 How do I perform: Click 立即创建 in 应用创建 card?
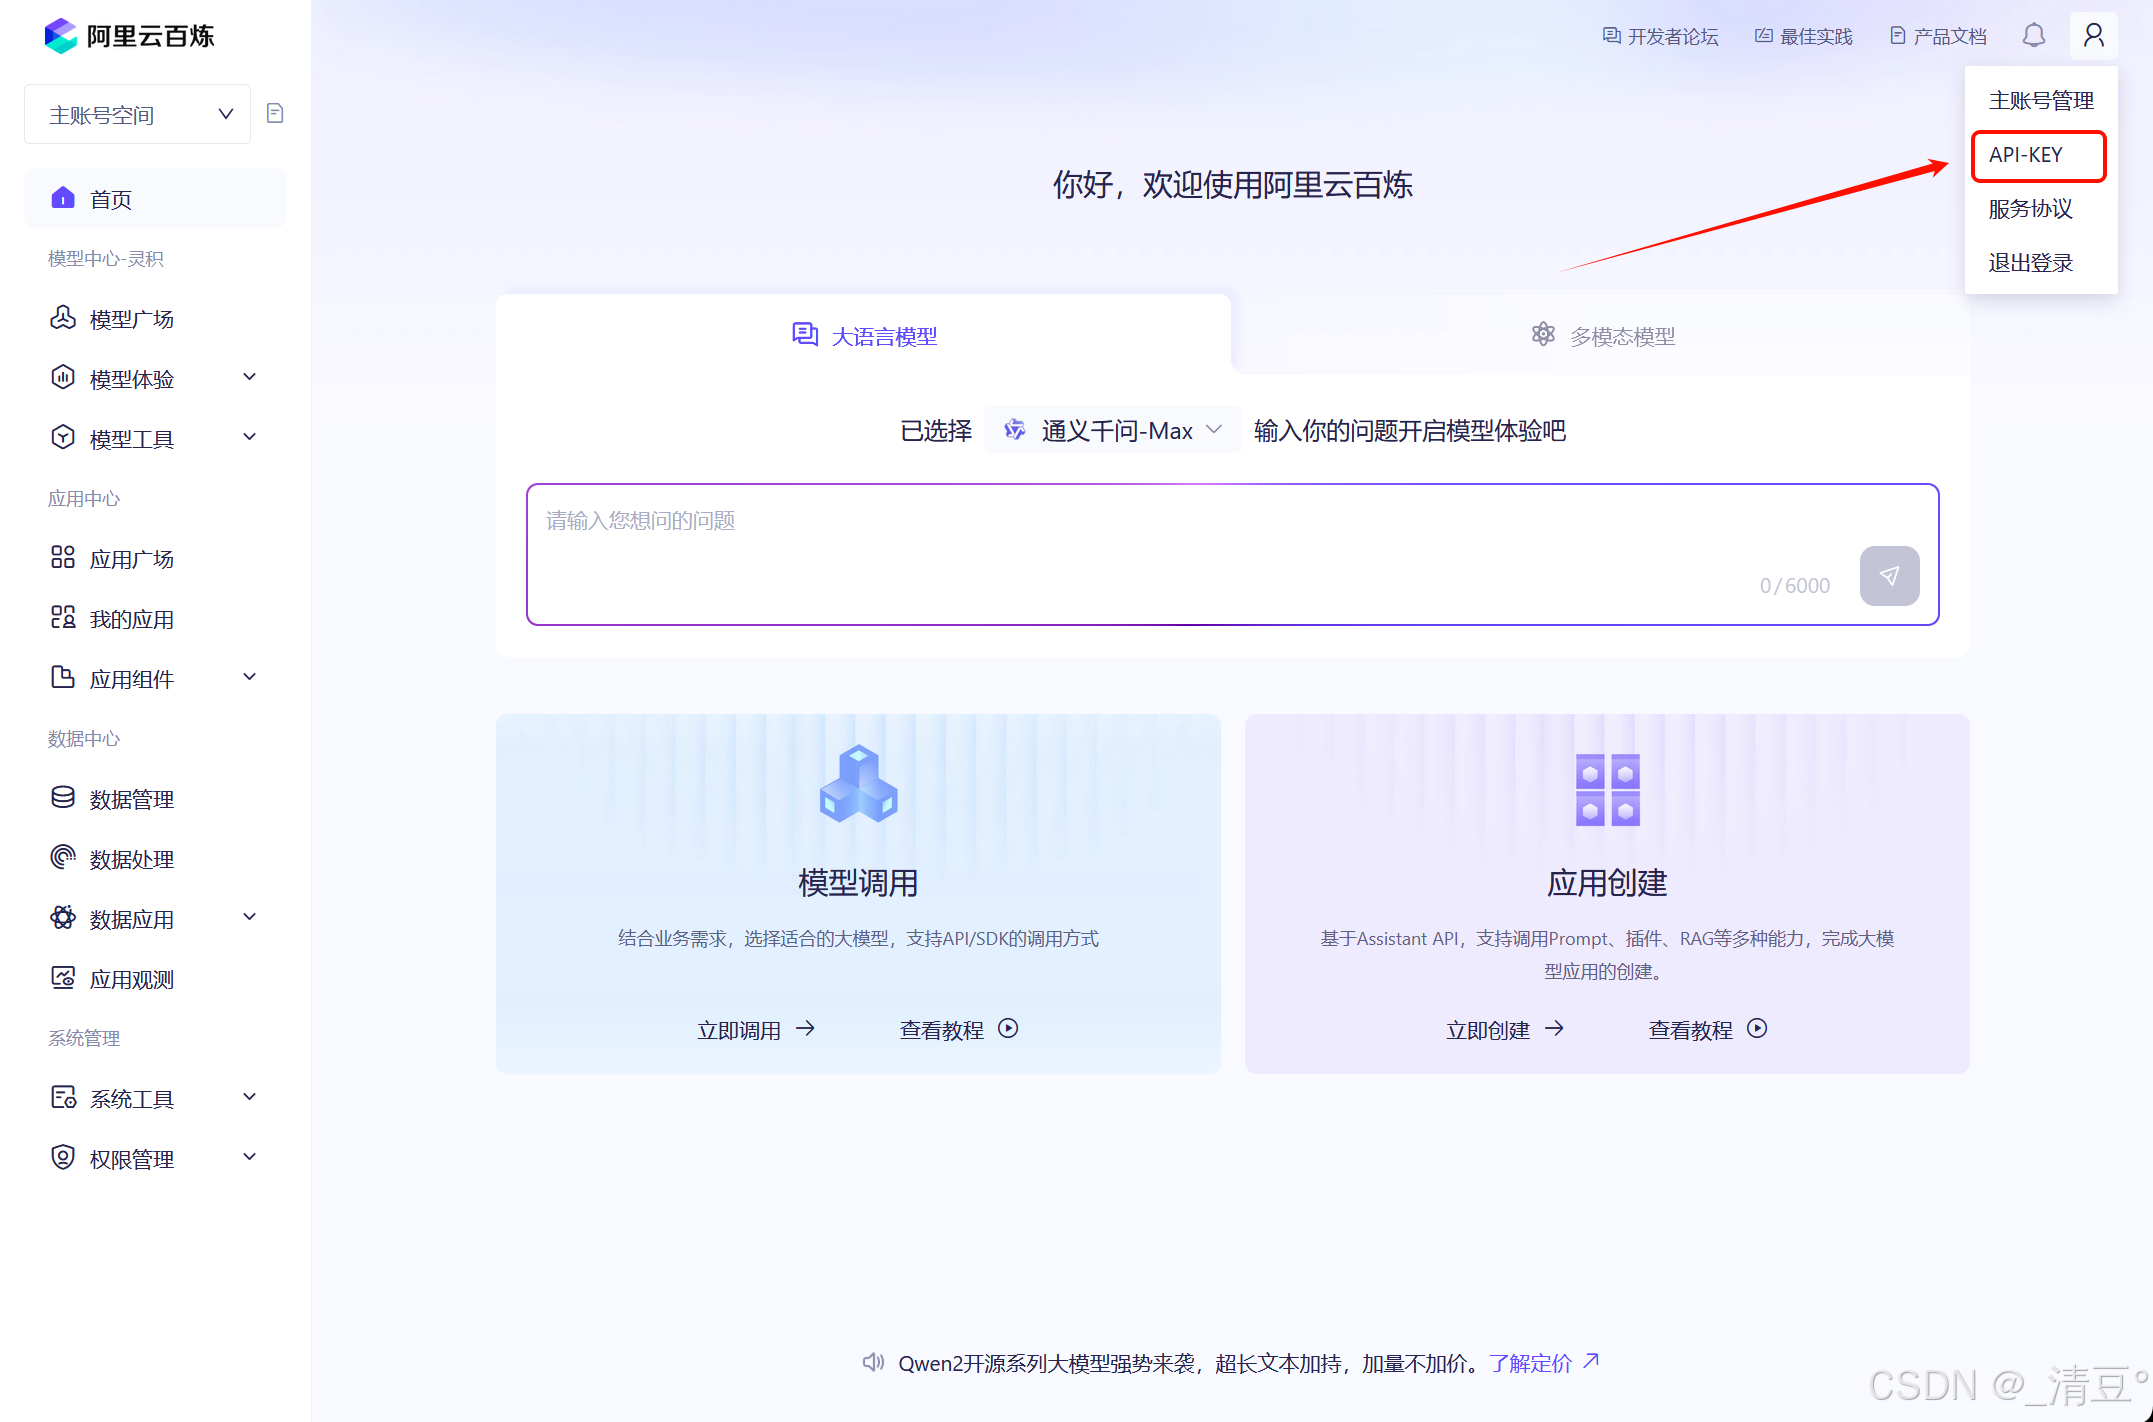coord(1505,1030)
